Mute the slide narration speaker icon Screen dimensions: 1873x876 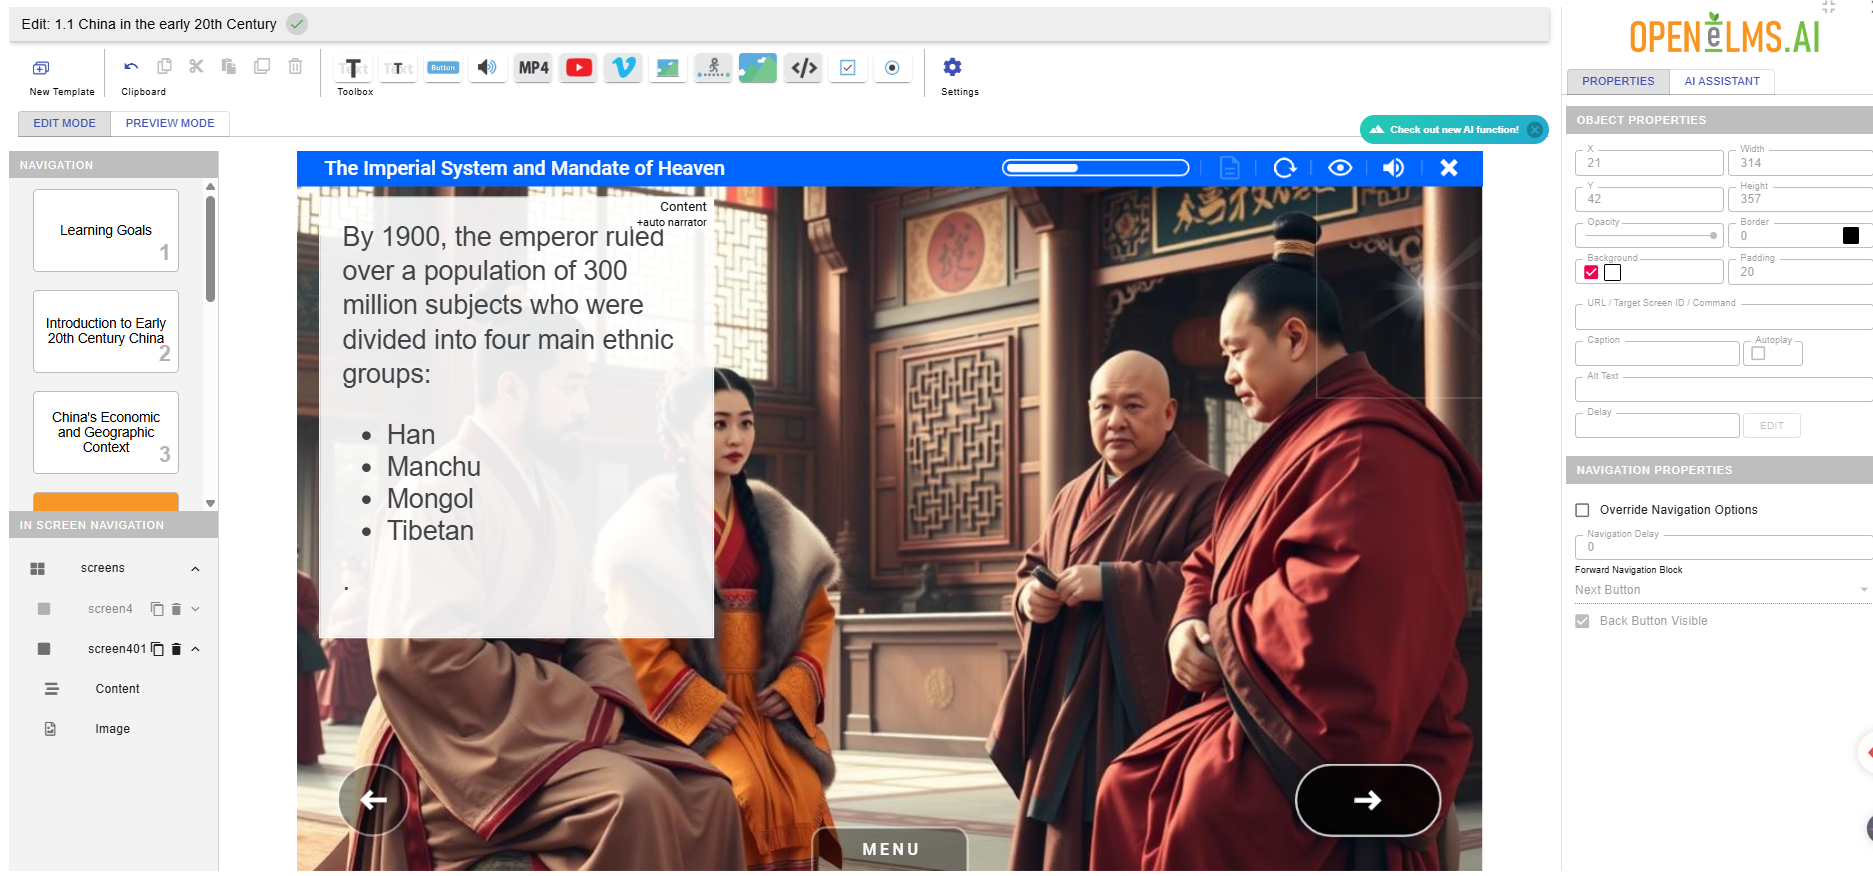1393,168
